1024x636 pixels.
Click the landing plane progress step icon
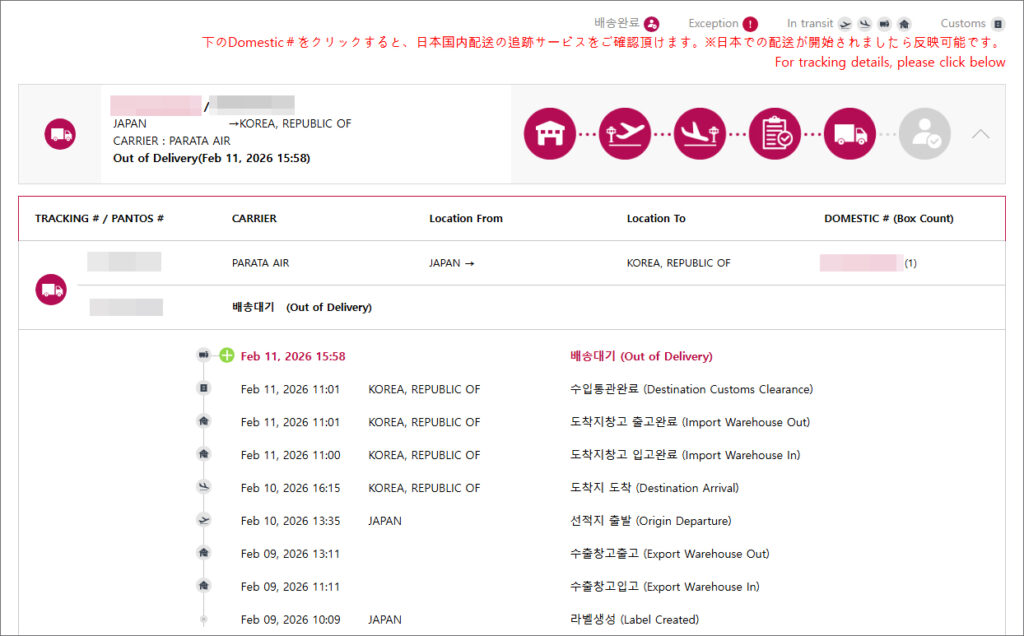coord(700,134)
